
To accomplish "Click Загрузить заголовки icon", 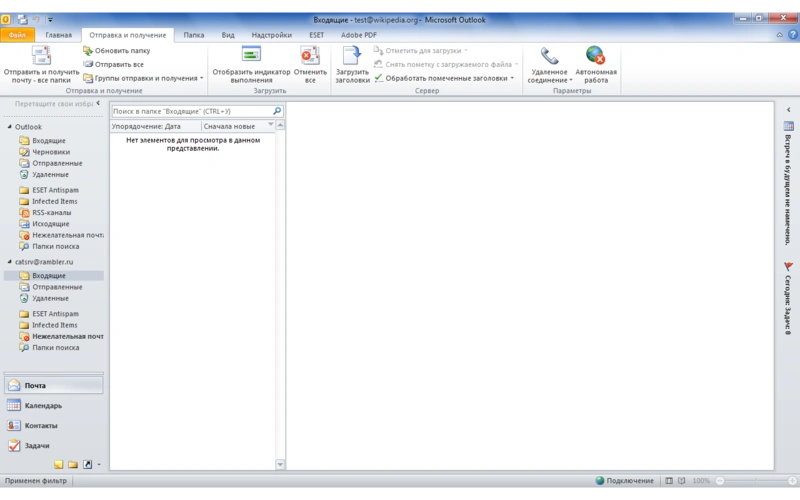I will [352, 55].
